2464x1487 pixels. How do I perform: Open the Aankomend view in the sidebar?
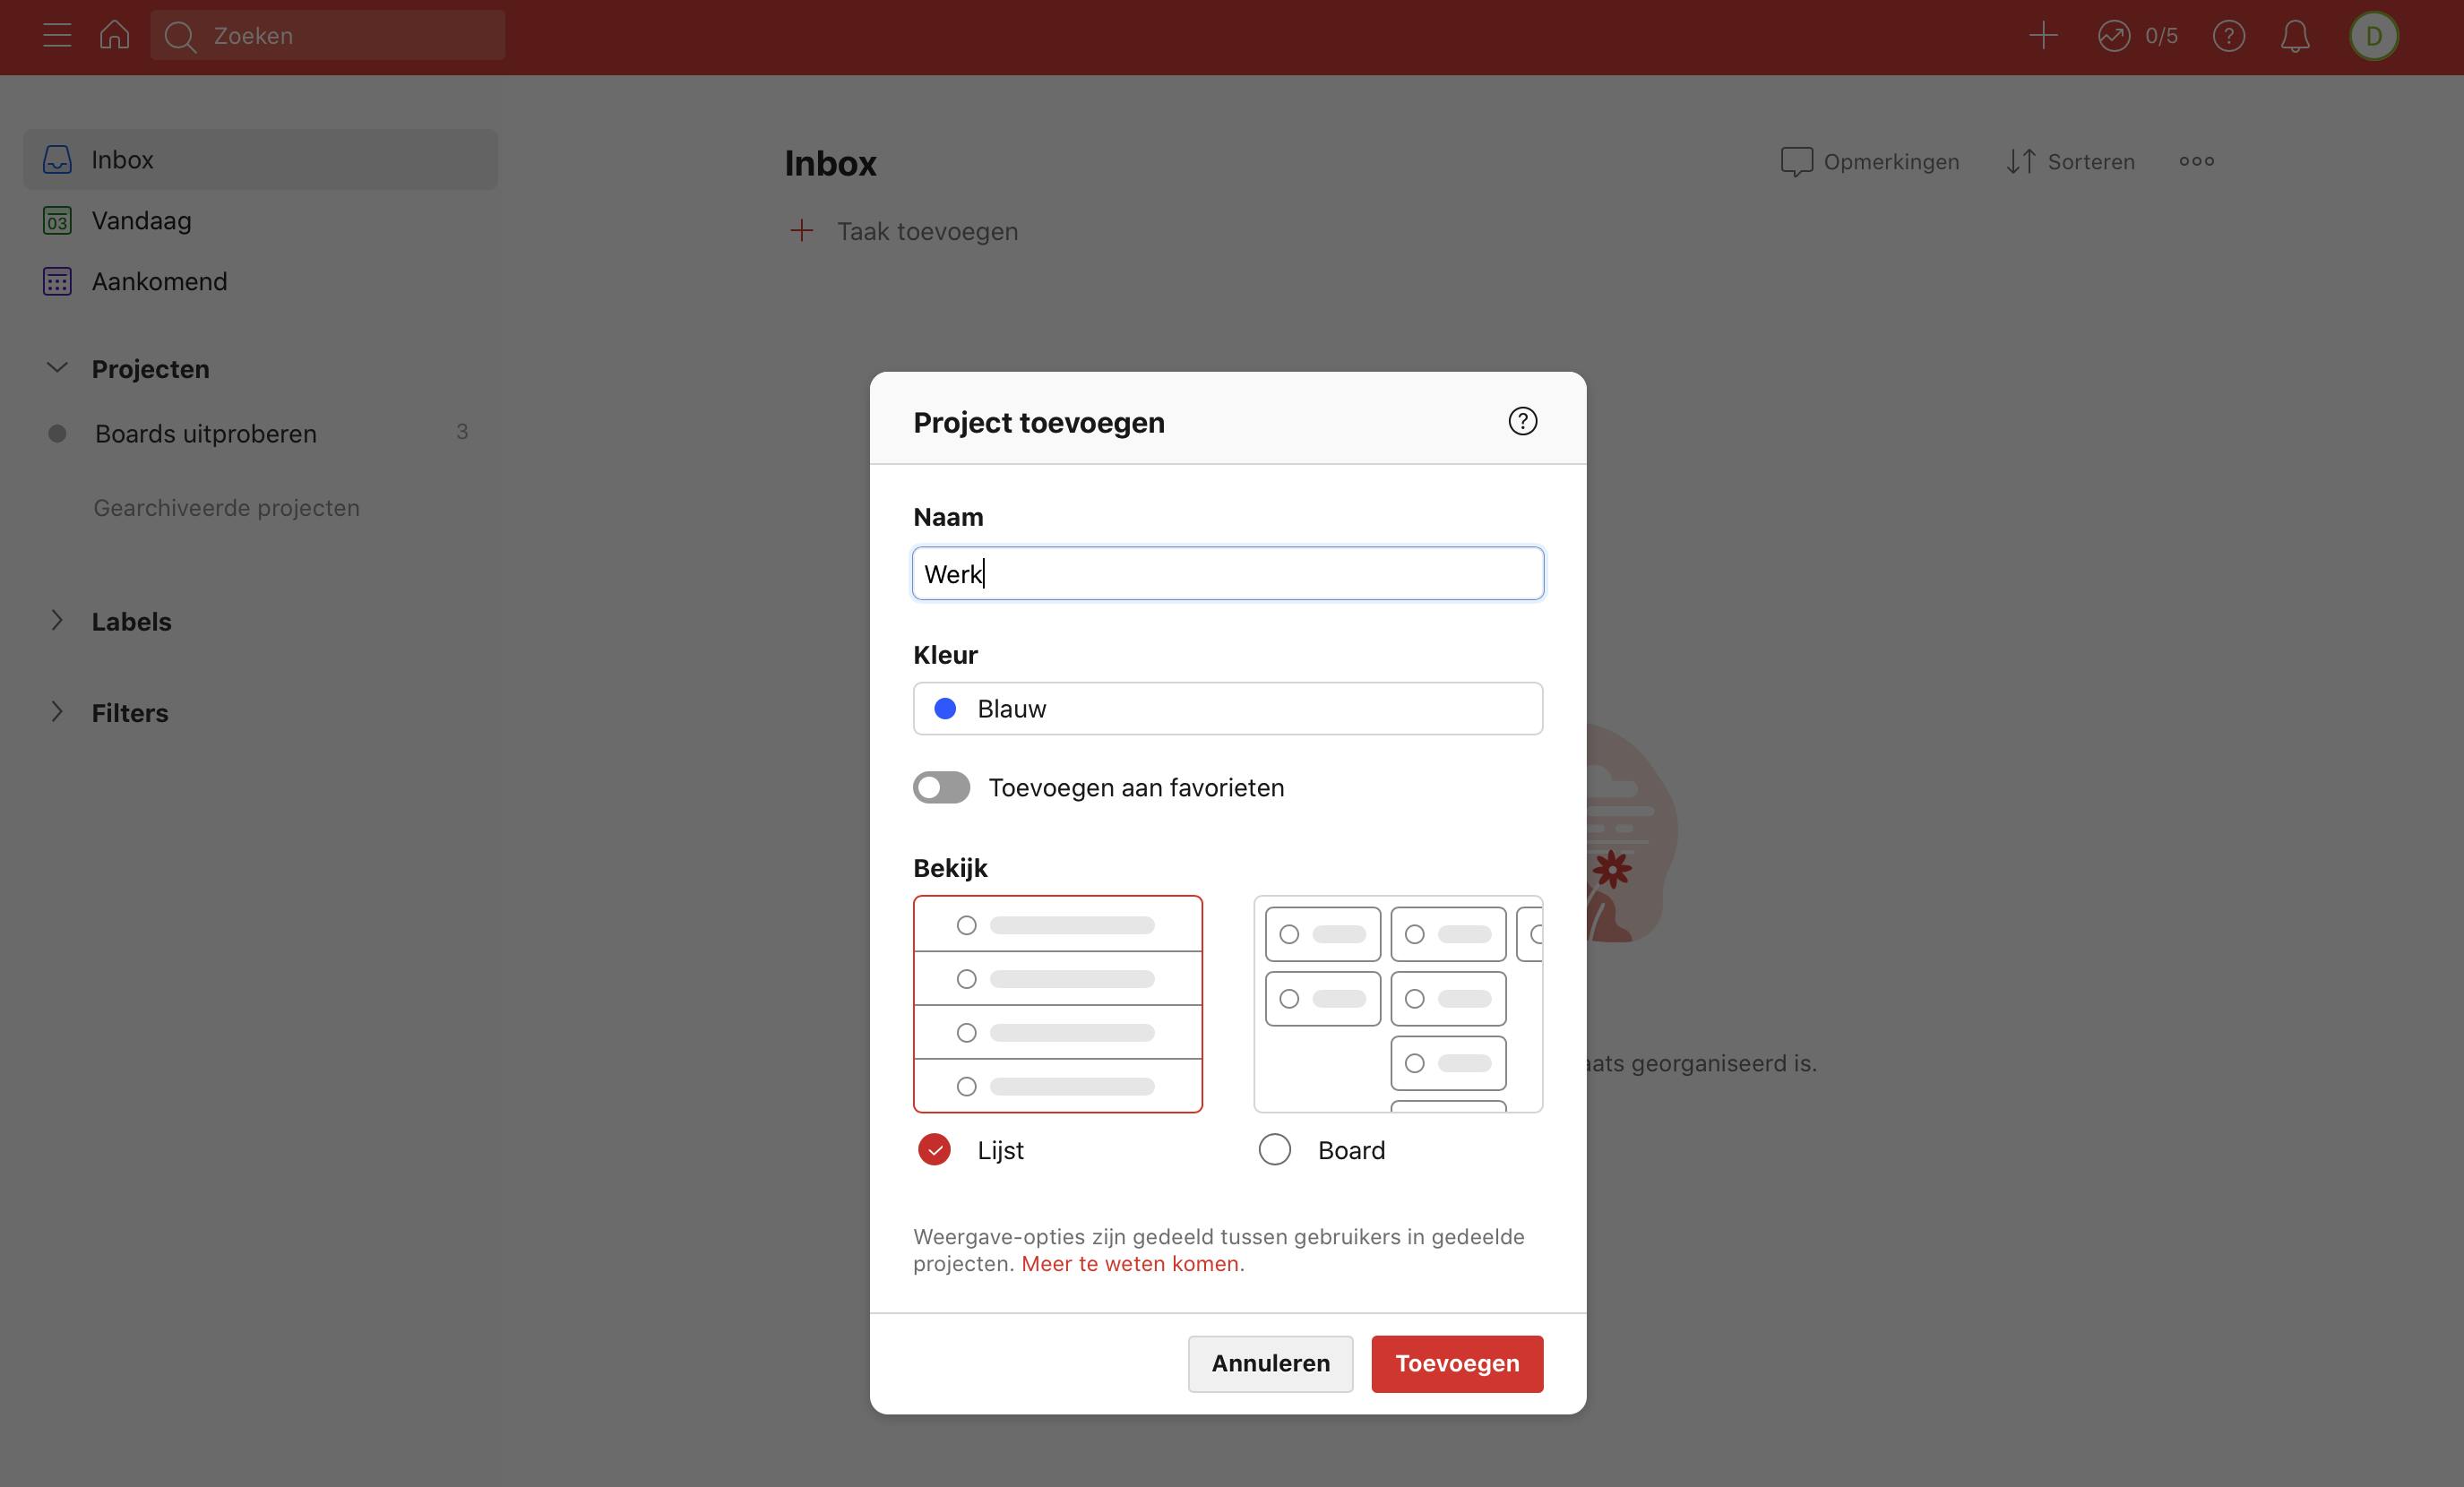(x=159, y=281)
